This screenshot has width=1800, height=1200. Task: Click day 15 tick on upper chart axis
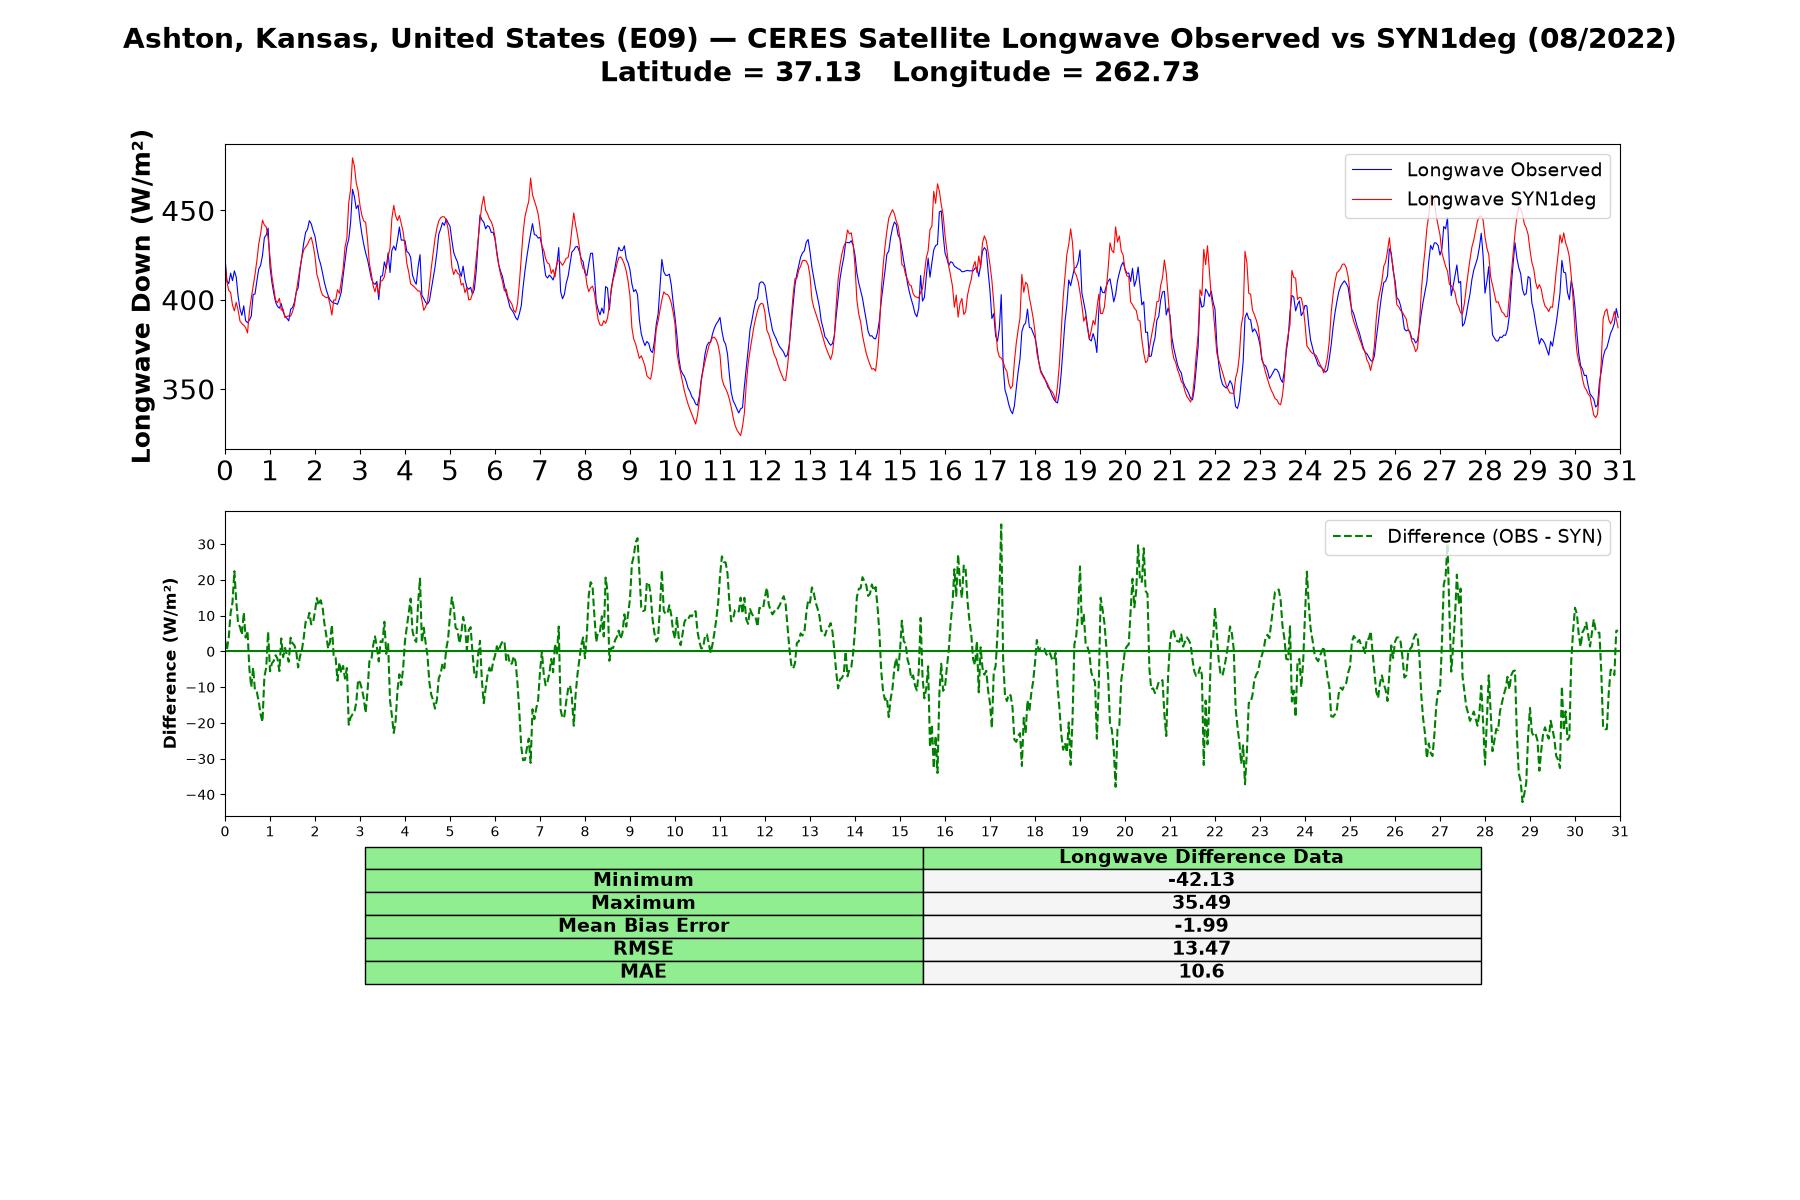[899, 471]
